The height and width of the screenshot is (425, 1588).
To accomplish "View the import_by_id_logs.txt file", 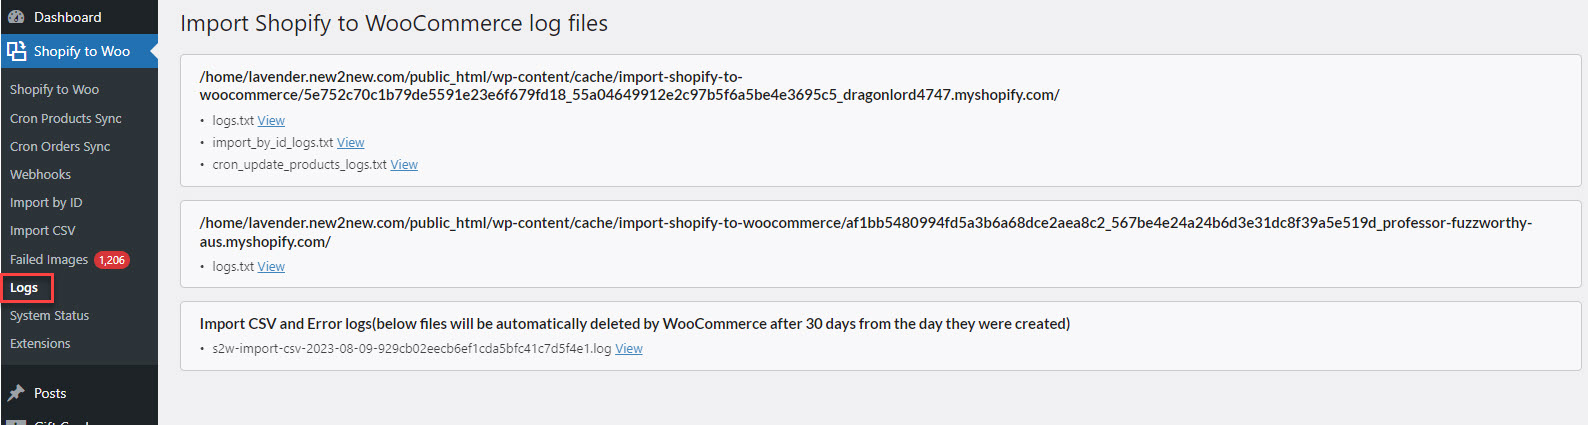I will [x=350, y=142].
